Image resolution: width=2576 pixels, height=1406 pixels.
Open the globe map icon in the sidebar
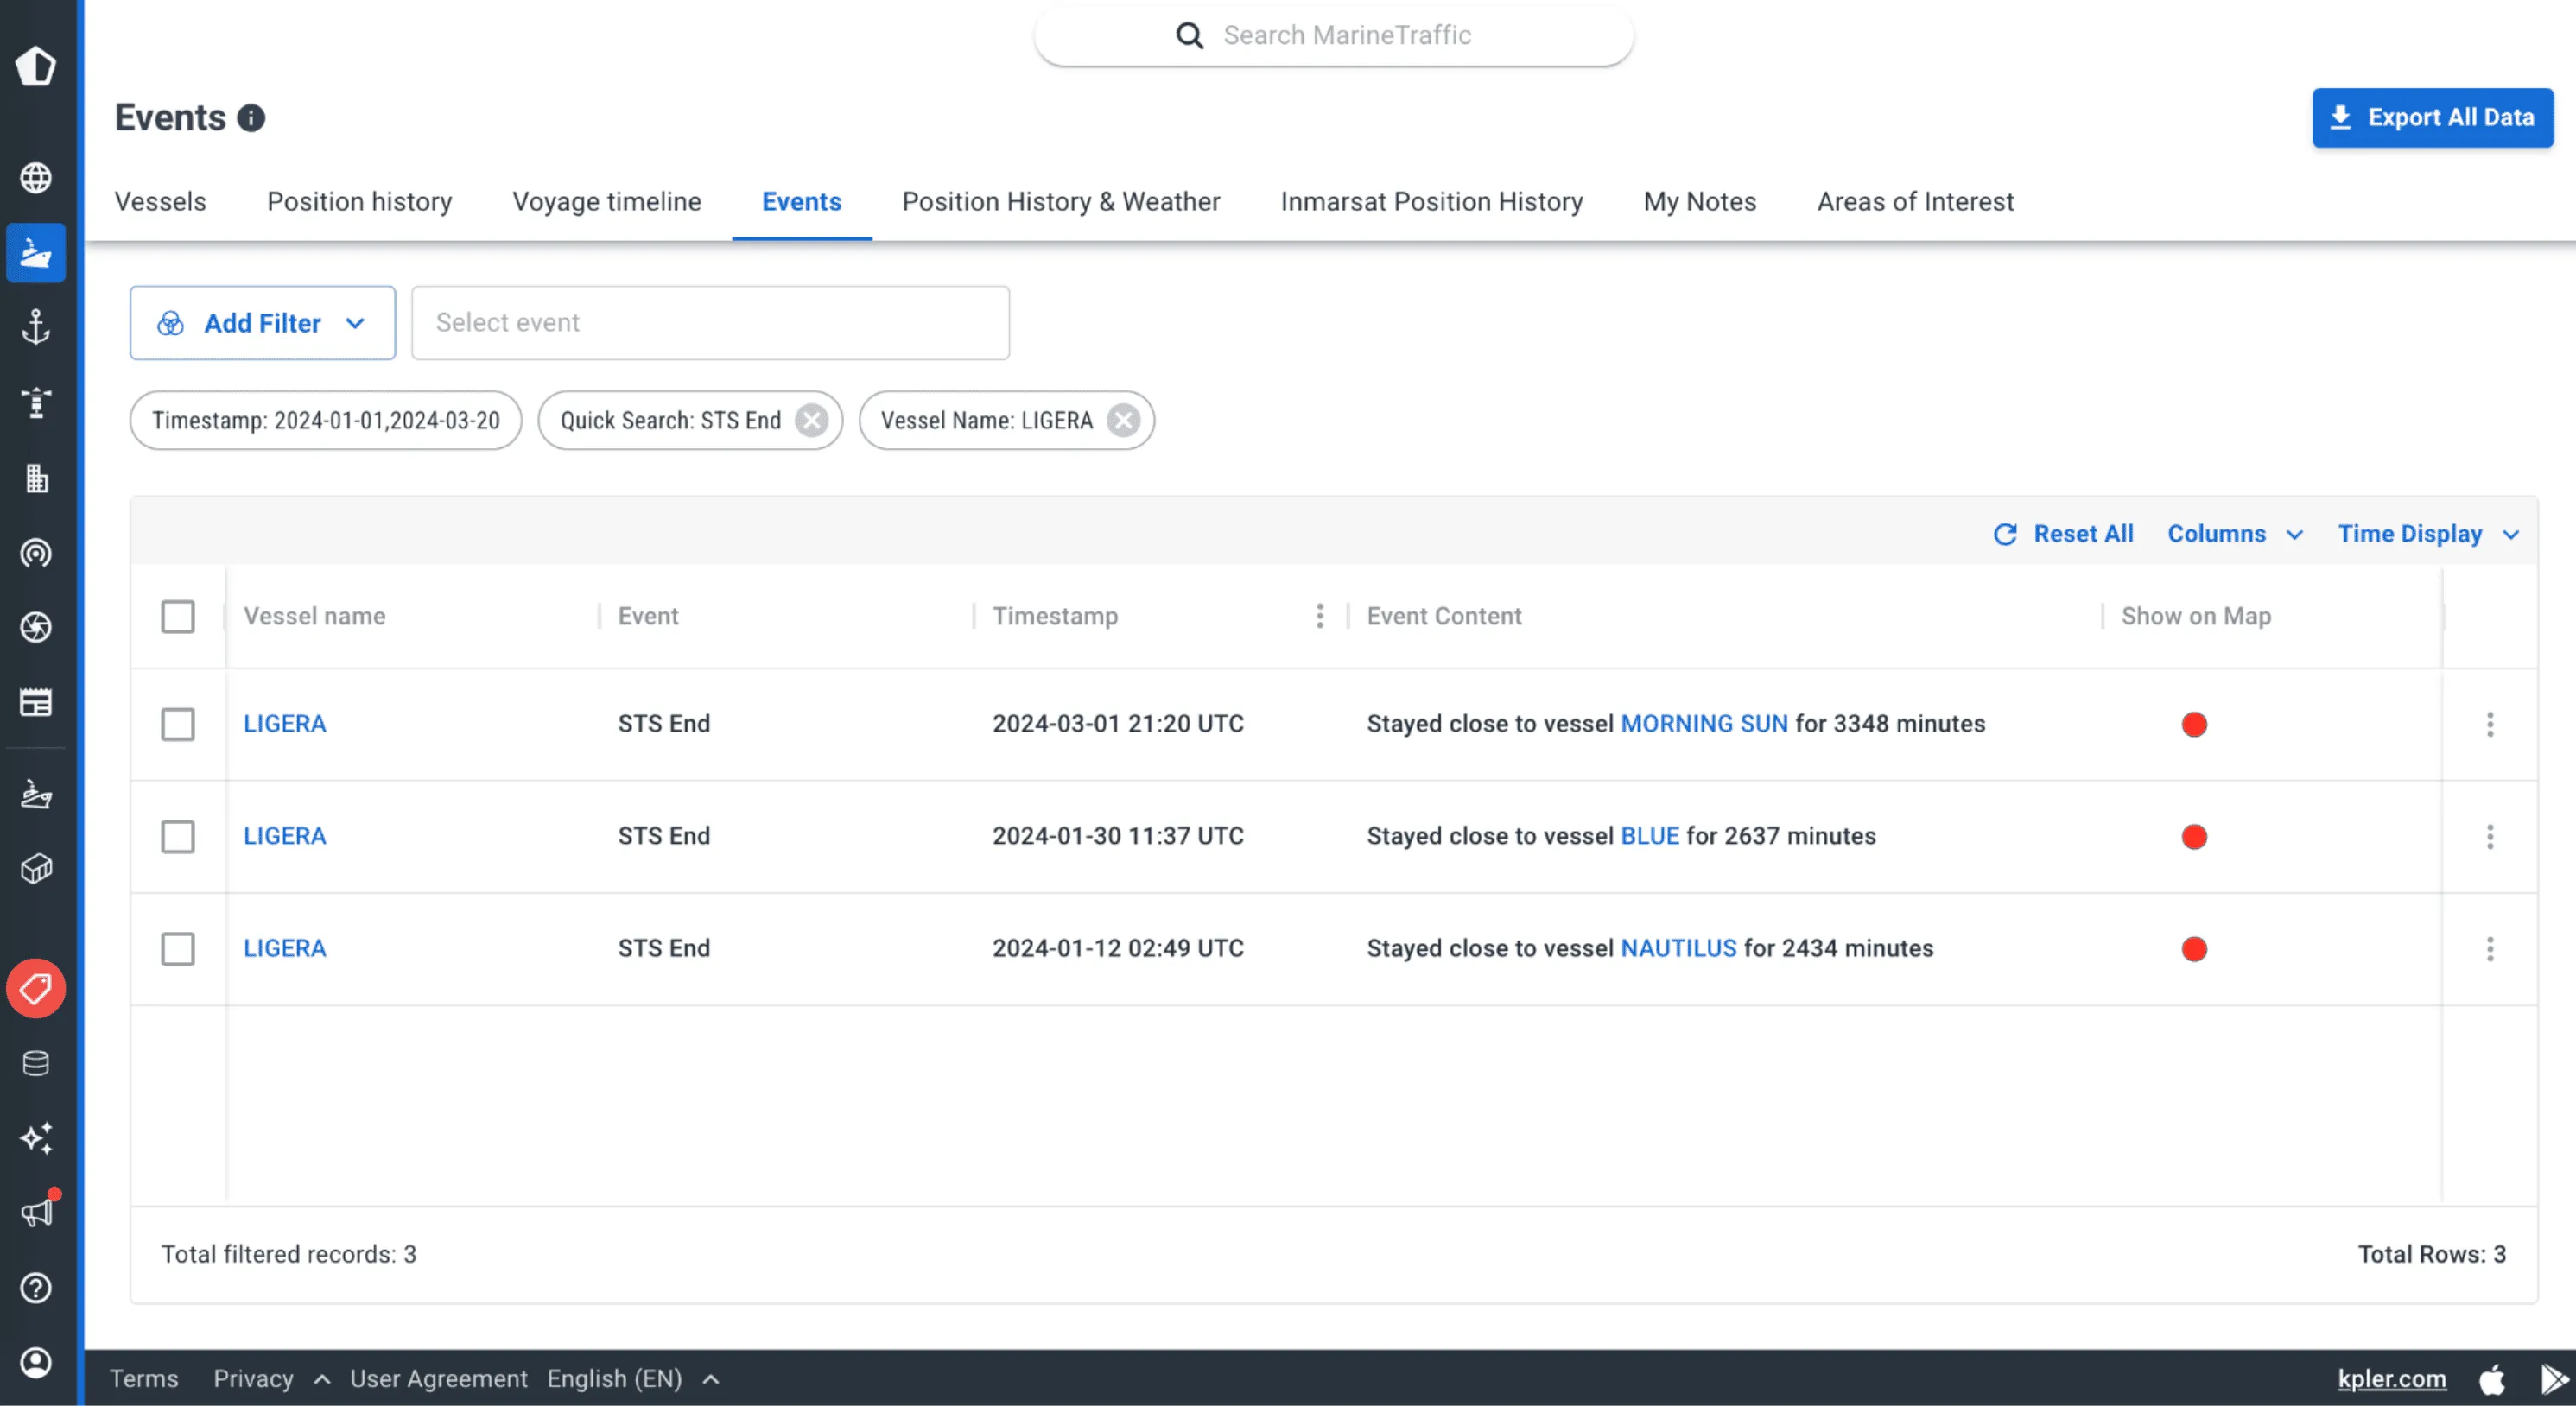(x=36, y=178)
